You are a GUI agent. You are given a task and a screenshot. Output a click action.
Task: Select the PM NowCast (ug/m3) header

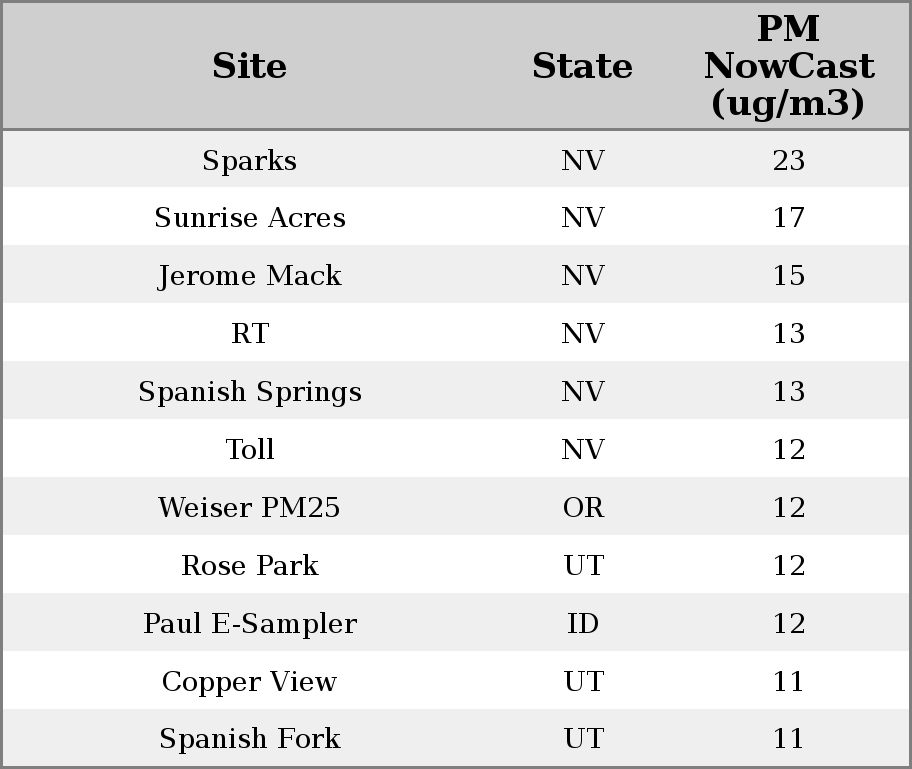(x=788, y=67)
